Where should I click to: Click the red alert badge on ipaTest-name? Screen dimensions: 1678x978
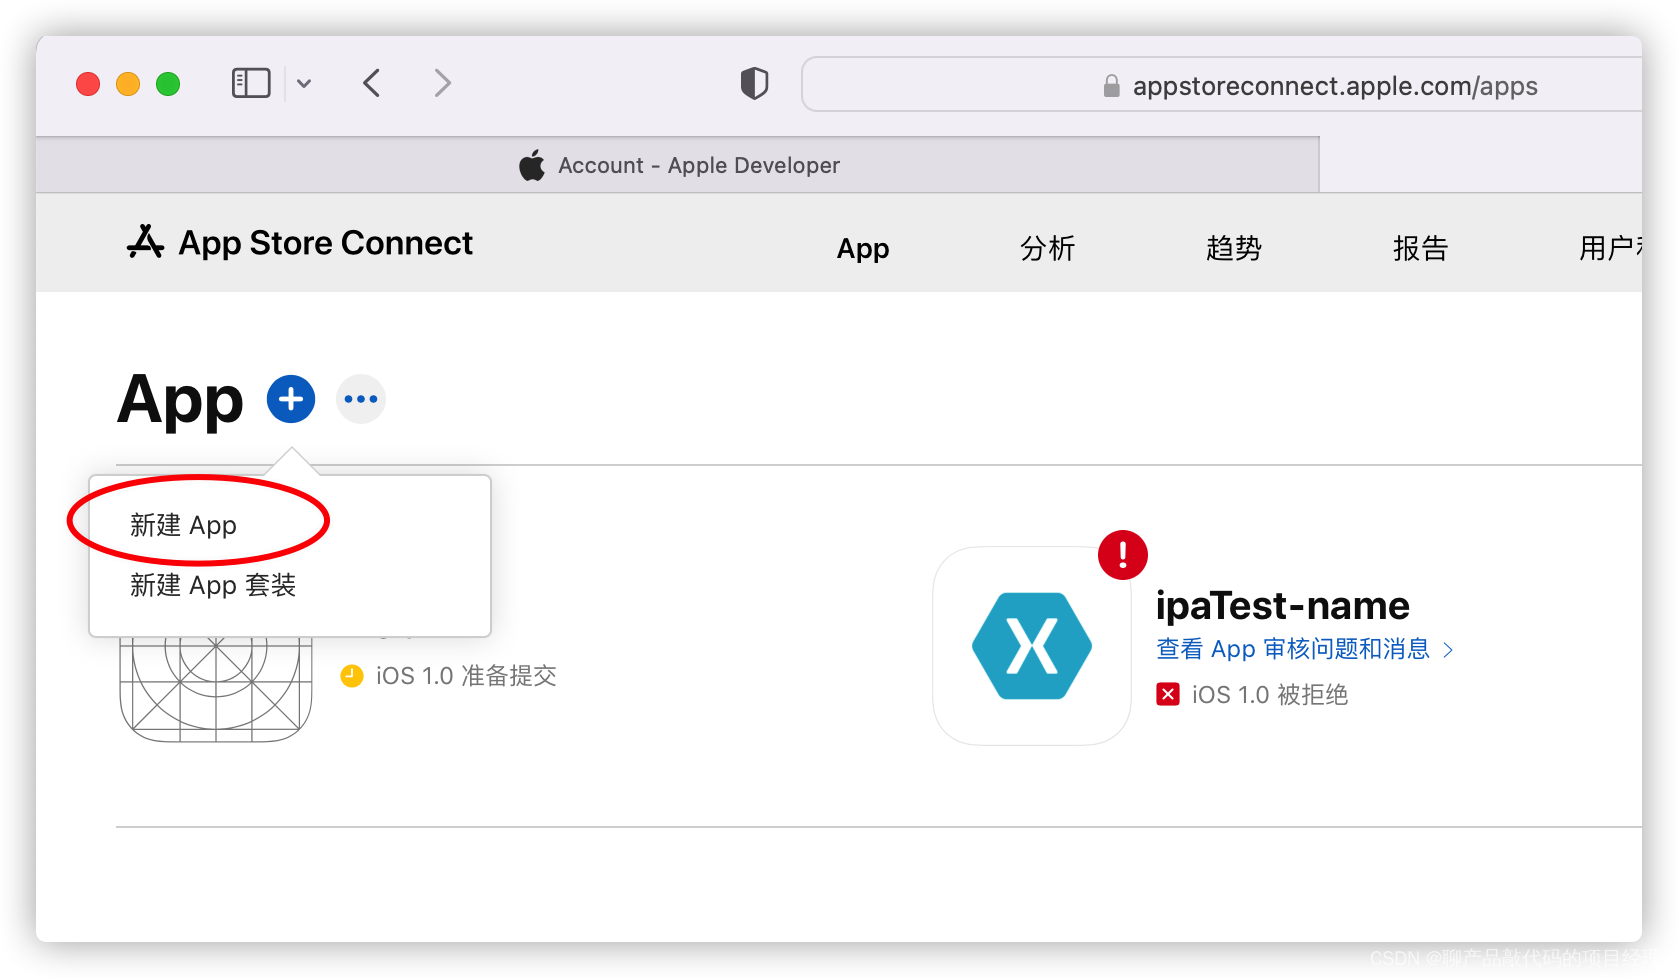tap(1123, 555)
